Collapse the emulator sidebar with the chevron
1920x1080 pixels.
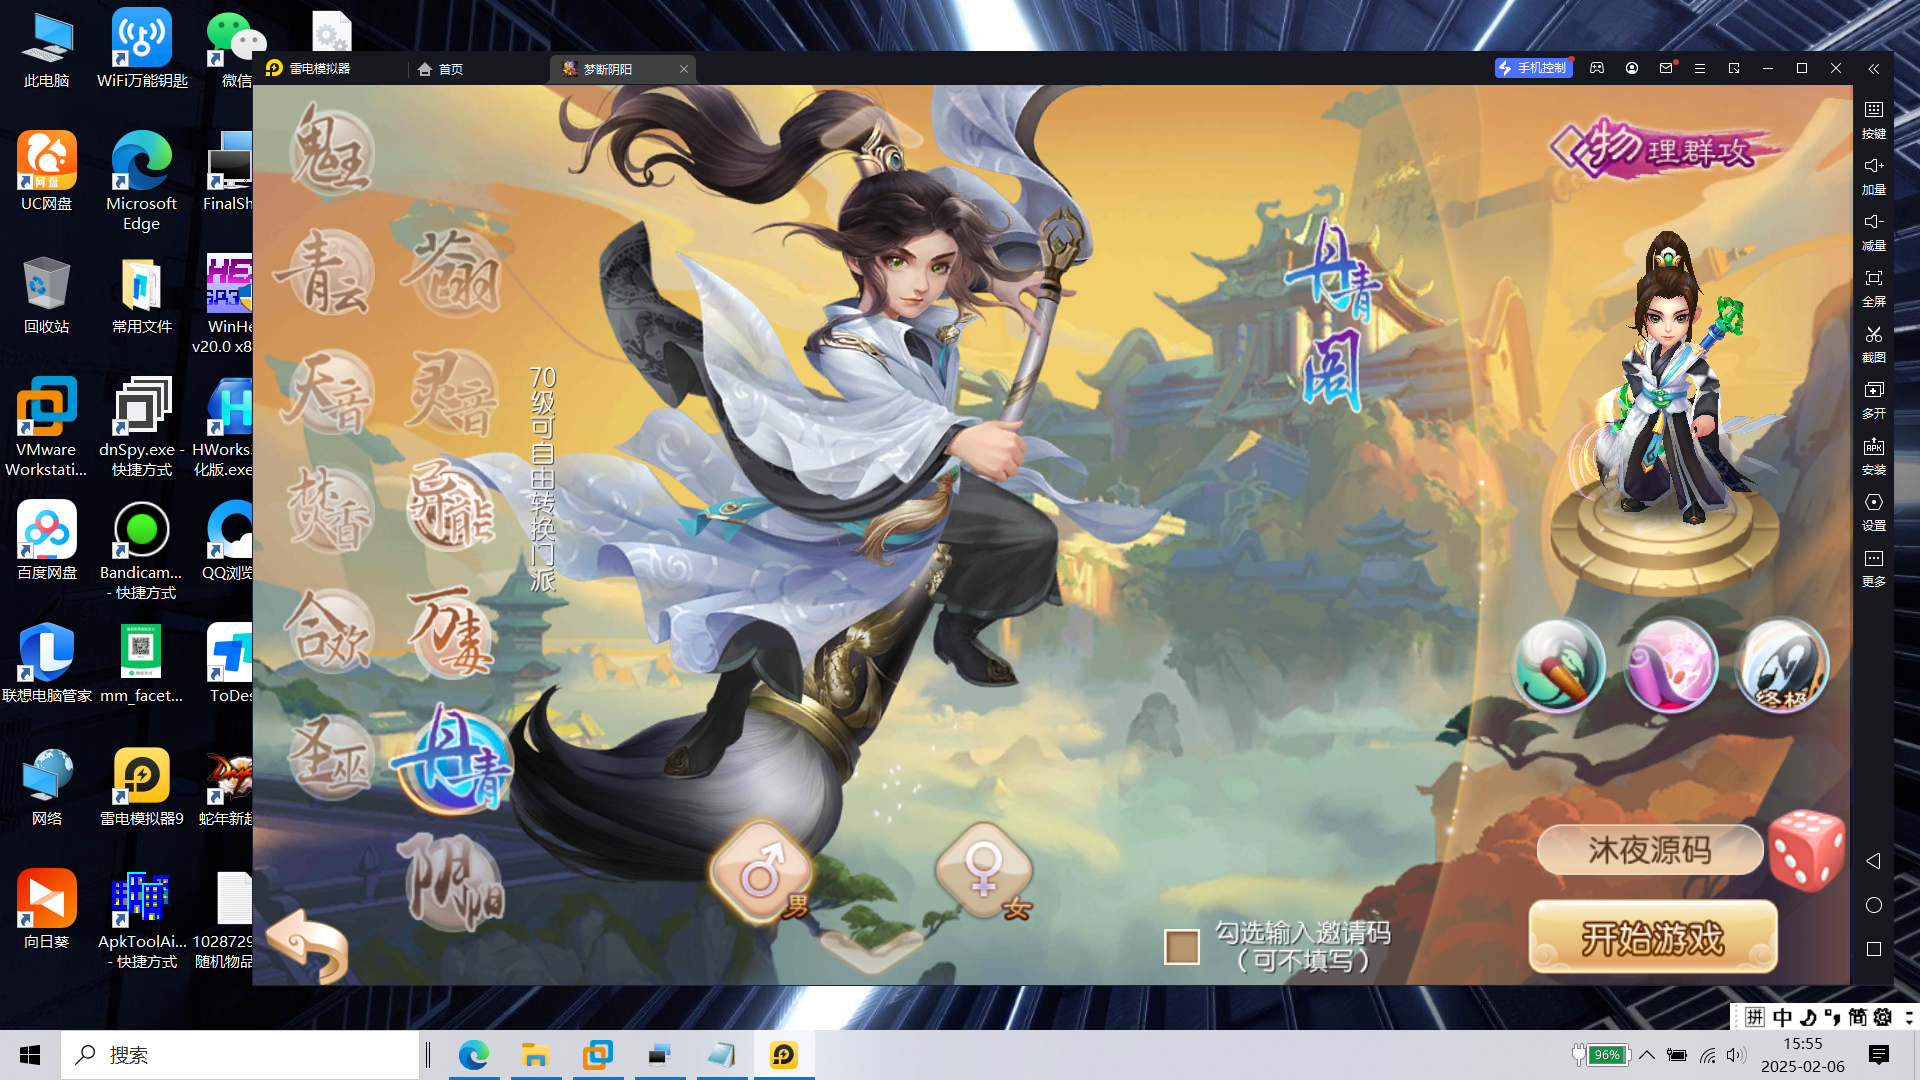(1874, 69)
